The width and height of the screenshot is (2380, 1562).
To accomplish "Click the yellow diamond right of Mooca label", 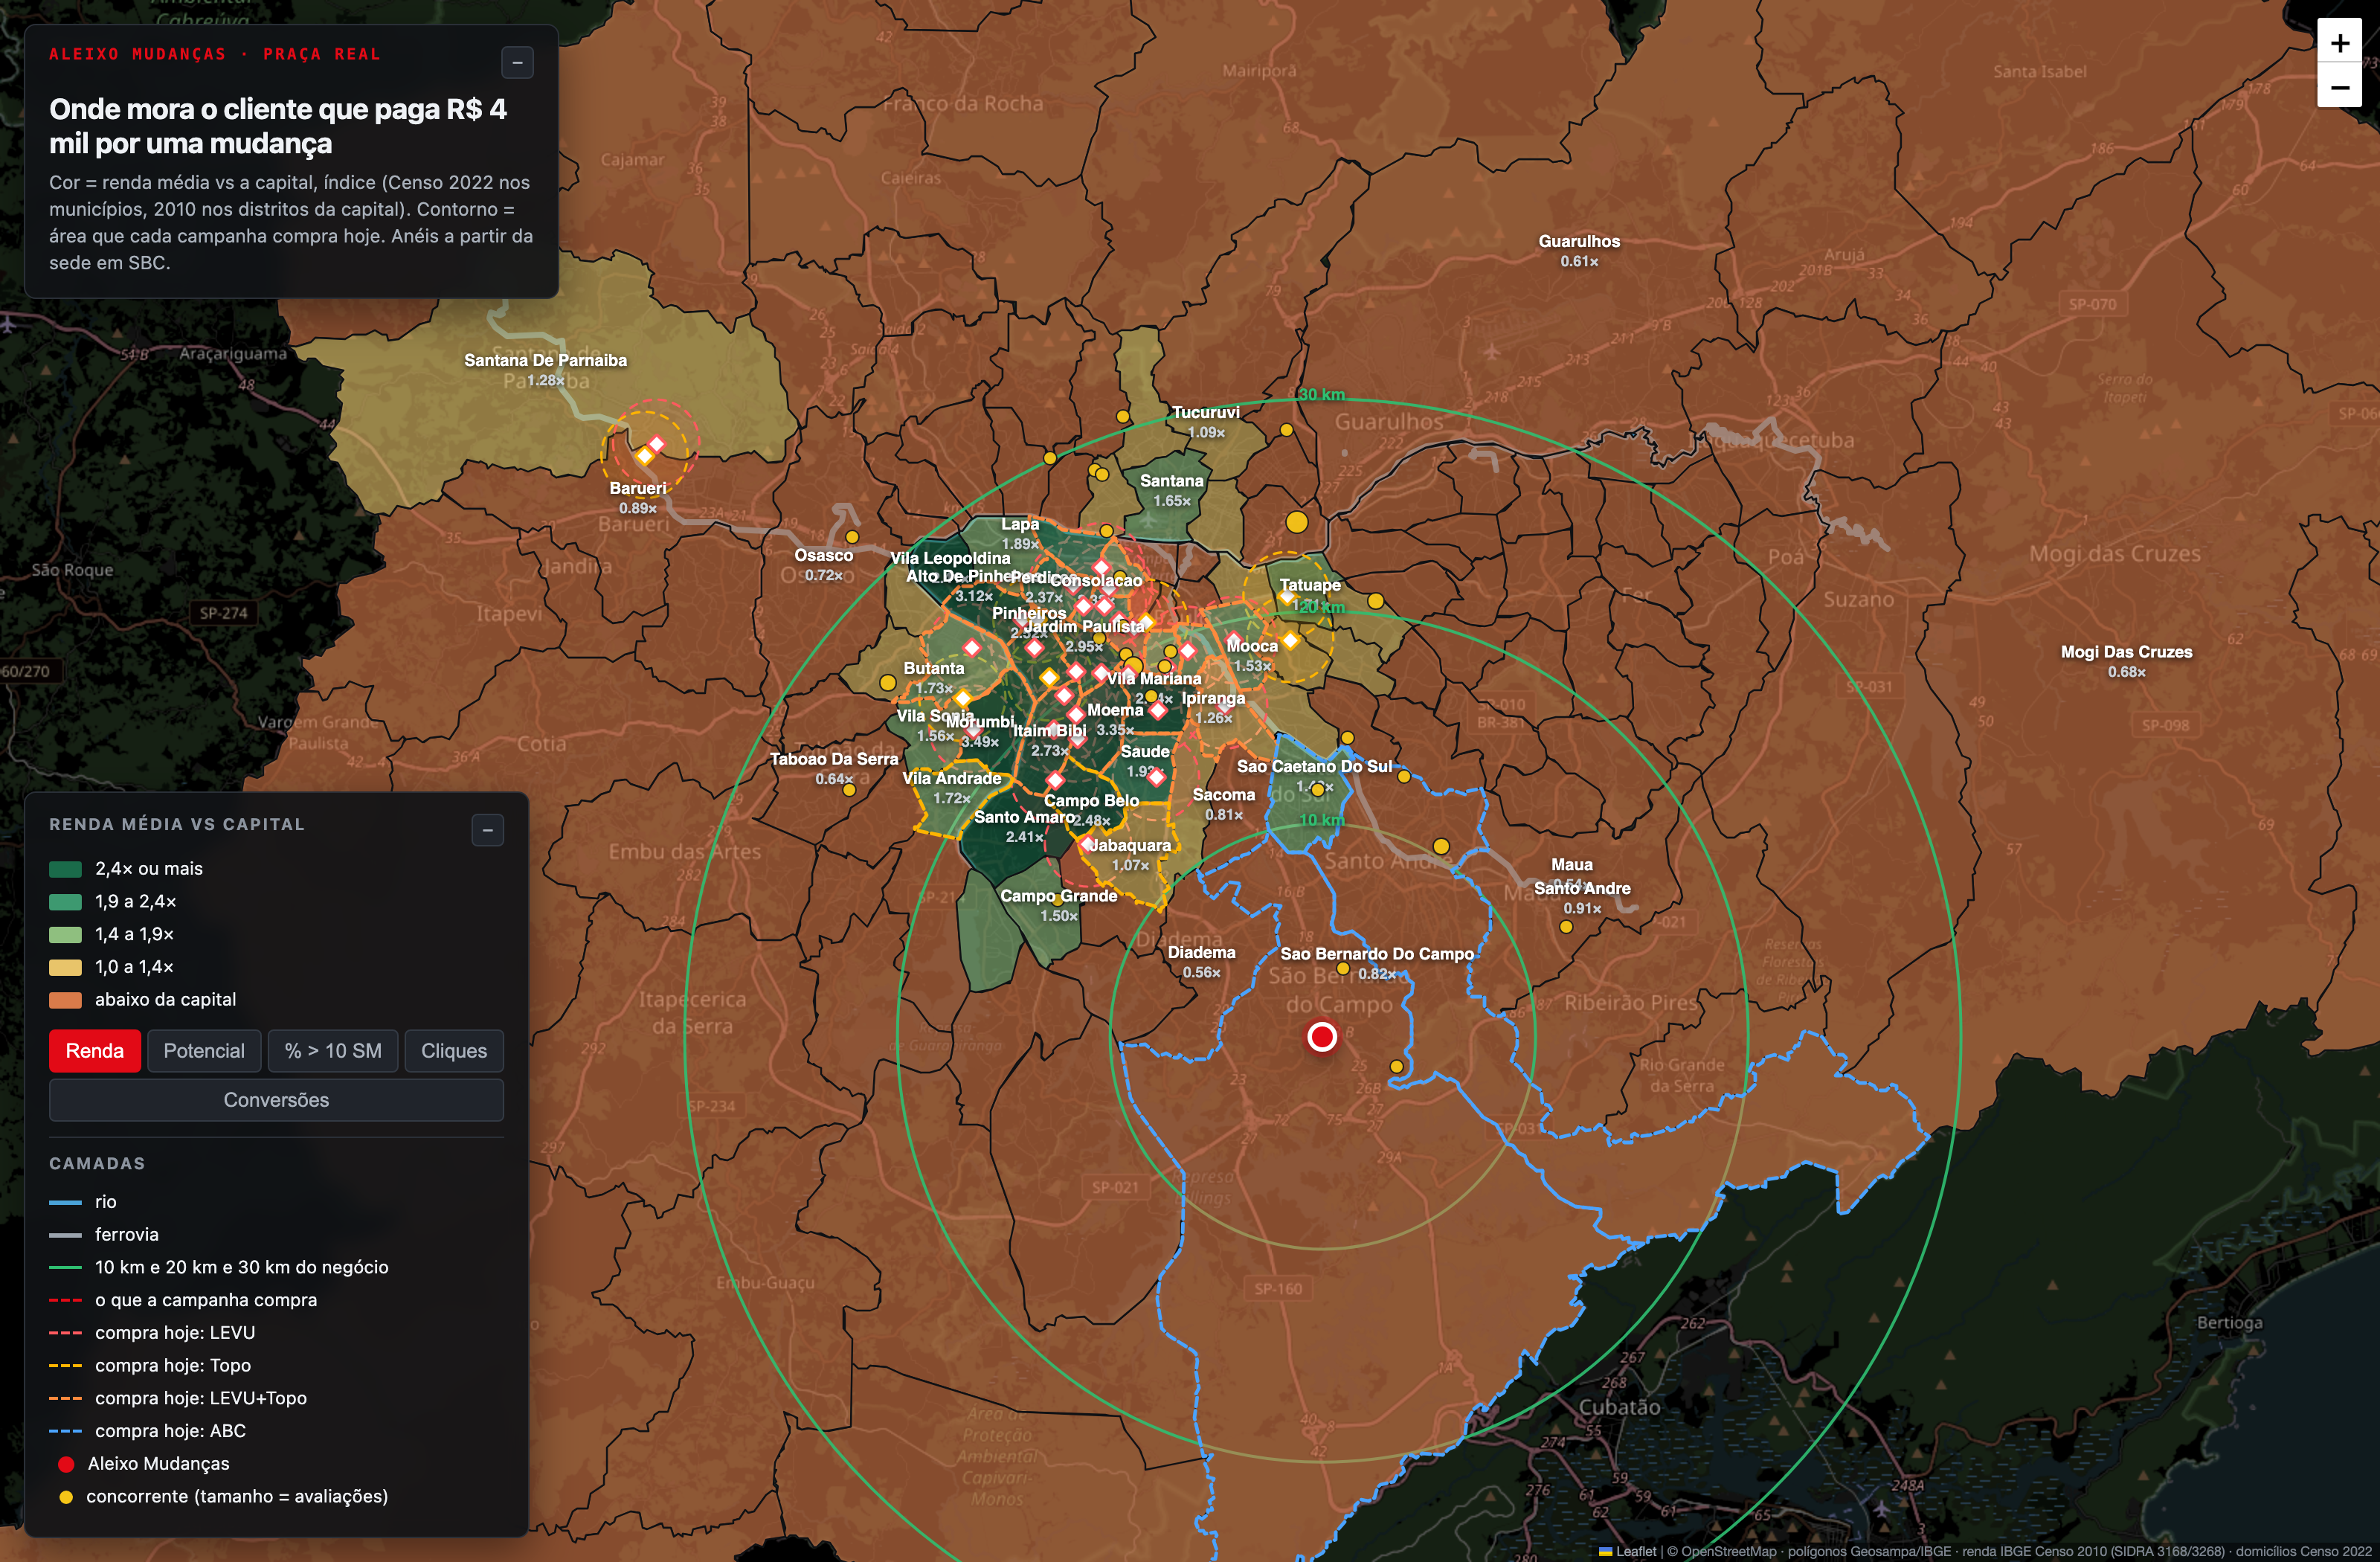I will [1290, 640].
